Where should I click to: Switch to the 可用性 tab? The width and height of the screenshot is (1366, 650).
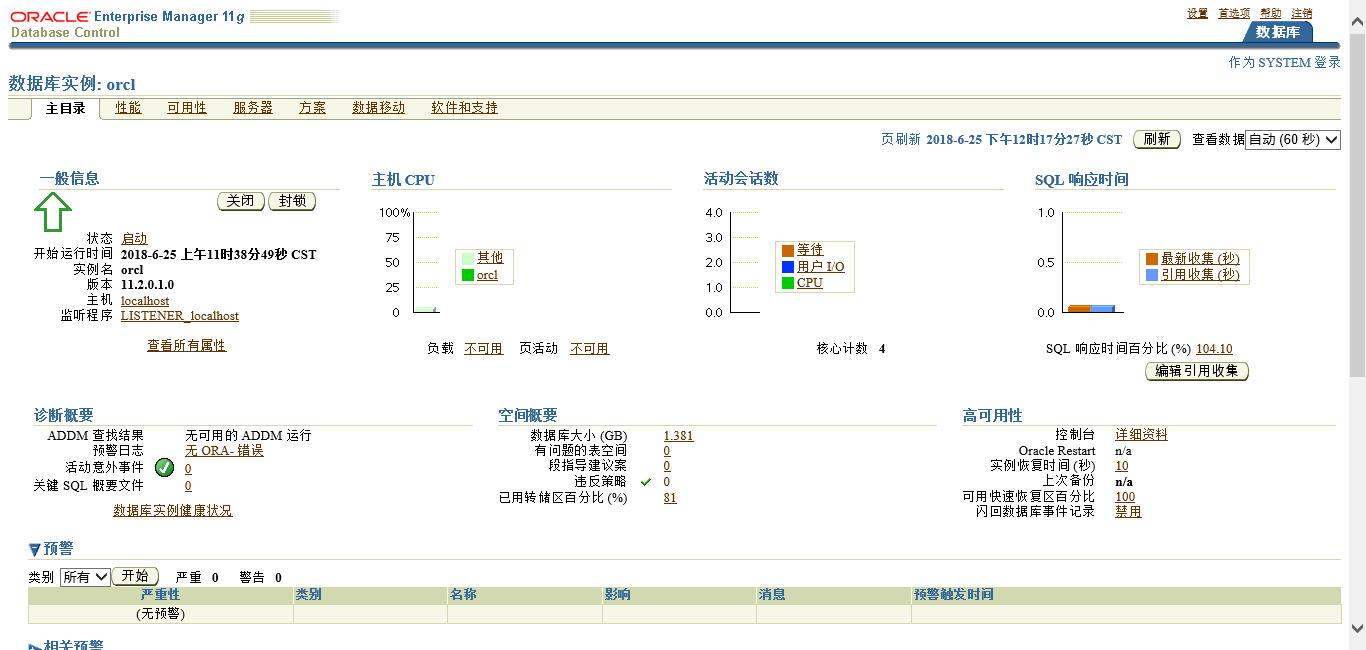coord(187,108)
